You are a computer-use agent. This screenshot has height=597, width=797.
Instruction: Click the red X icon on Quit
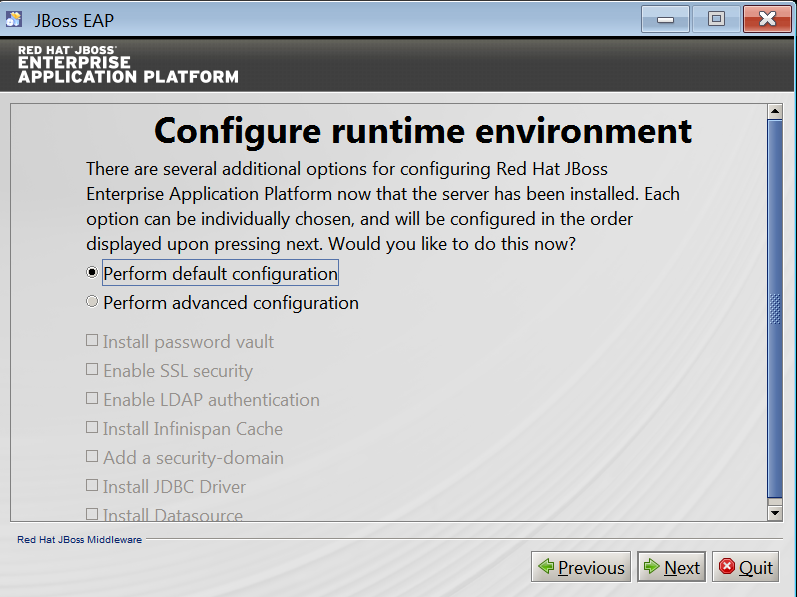coord(727,567)
